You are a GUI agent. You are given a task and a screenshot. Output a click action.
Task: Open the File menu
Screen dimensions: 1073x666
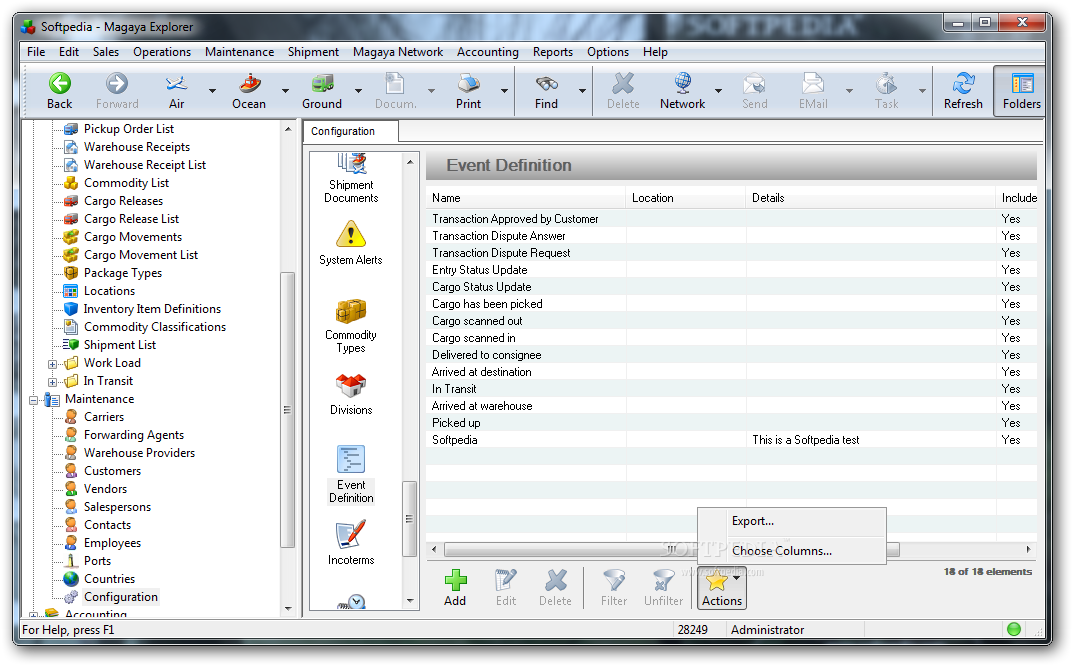[36, 52]
